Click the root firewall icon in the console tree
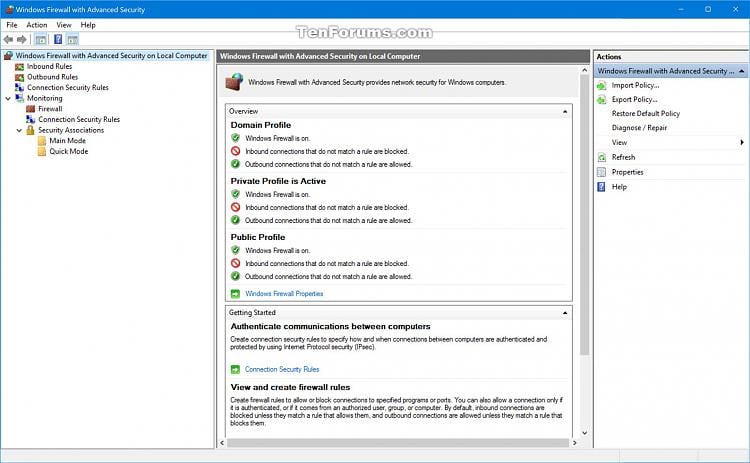Viewport: 750px width, 463px height. [x=8, y=56]
